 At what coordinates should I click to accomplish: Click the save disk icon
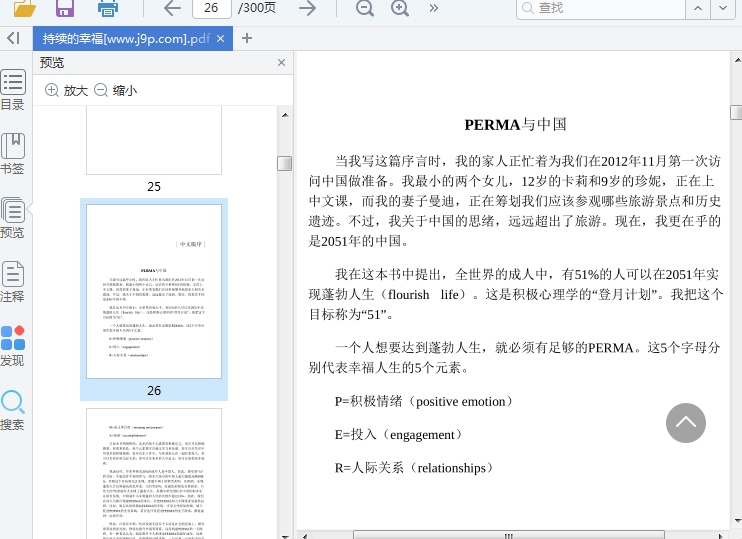[x=65, y=9]
